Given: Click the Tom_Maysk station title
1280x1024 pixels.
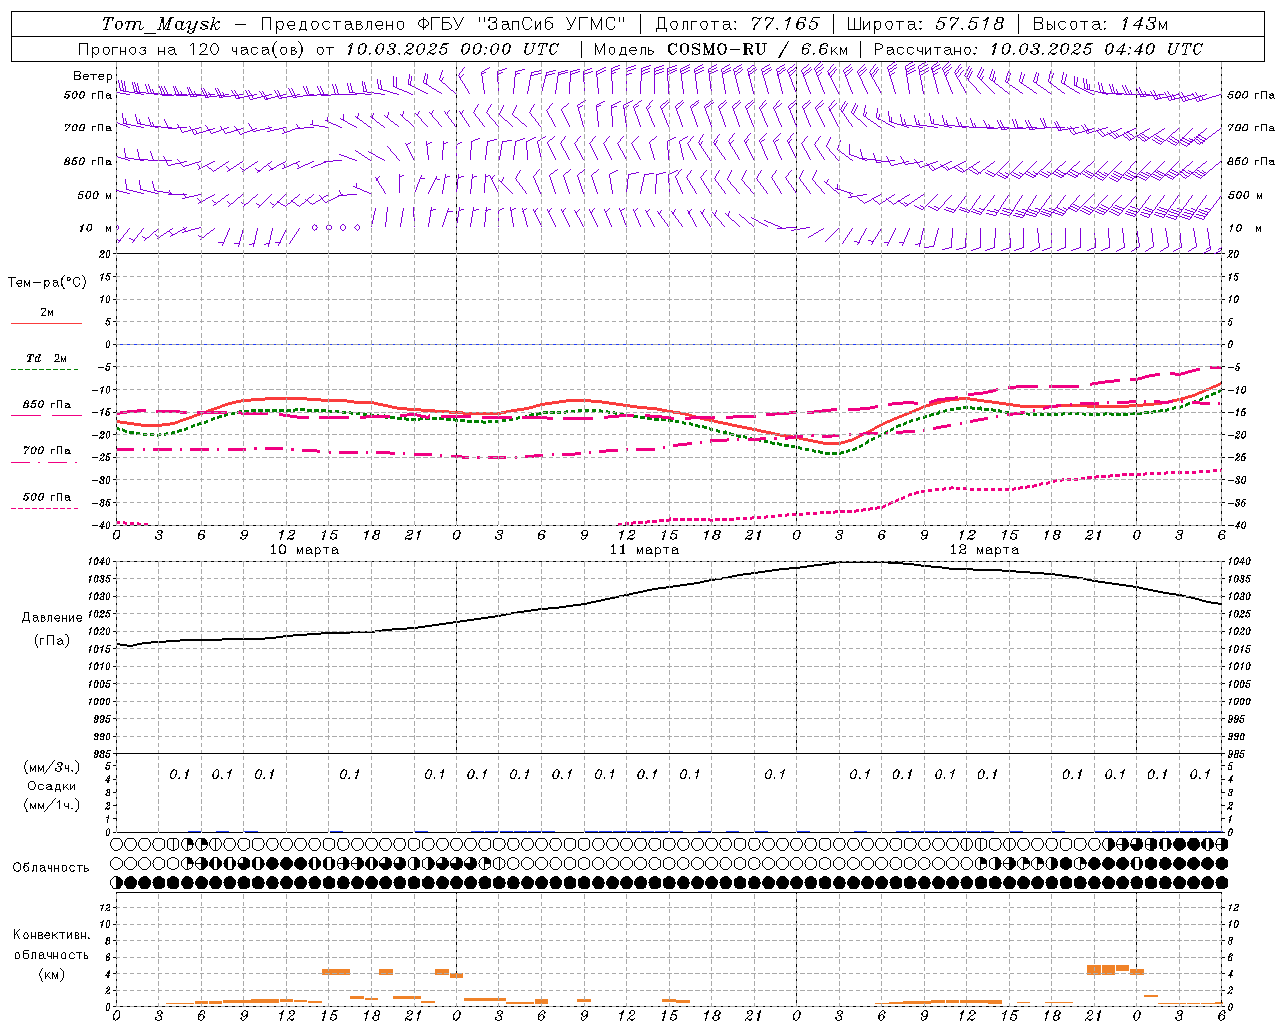Looking at the screenshot, I should coord(161,24).
